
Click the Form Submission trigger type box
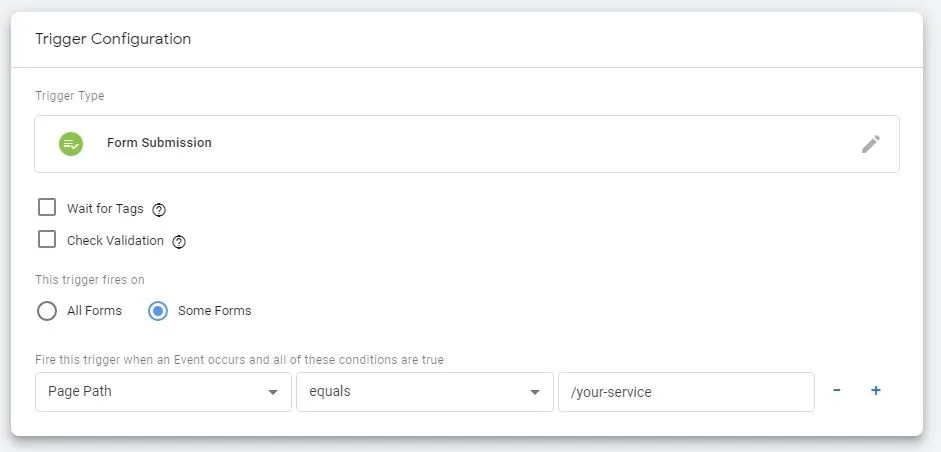tap(467, 144)
